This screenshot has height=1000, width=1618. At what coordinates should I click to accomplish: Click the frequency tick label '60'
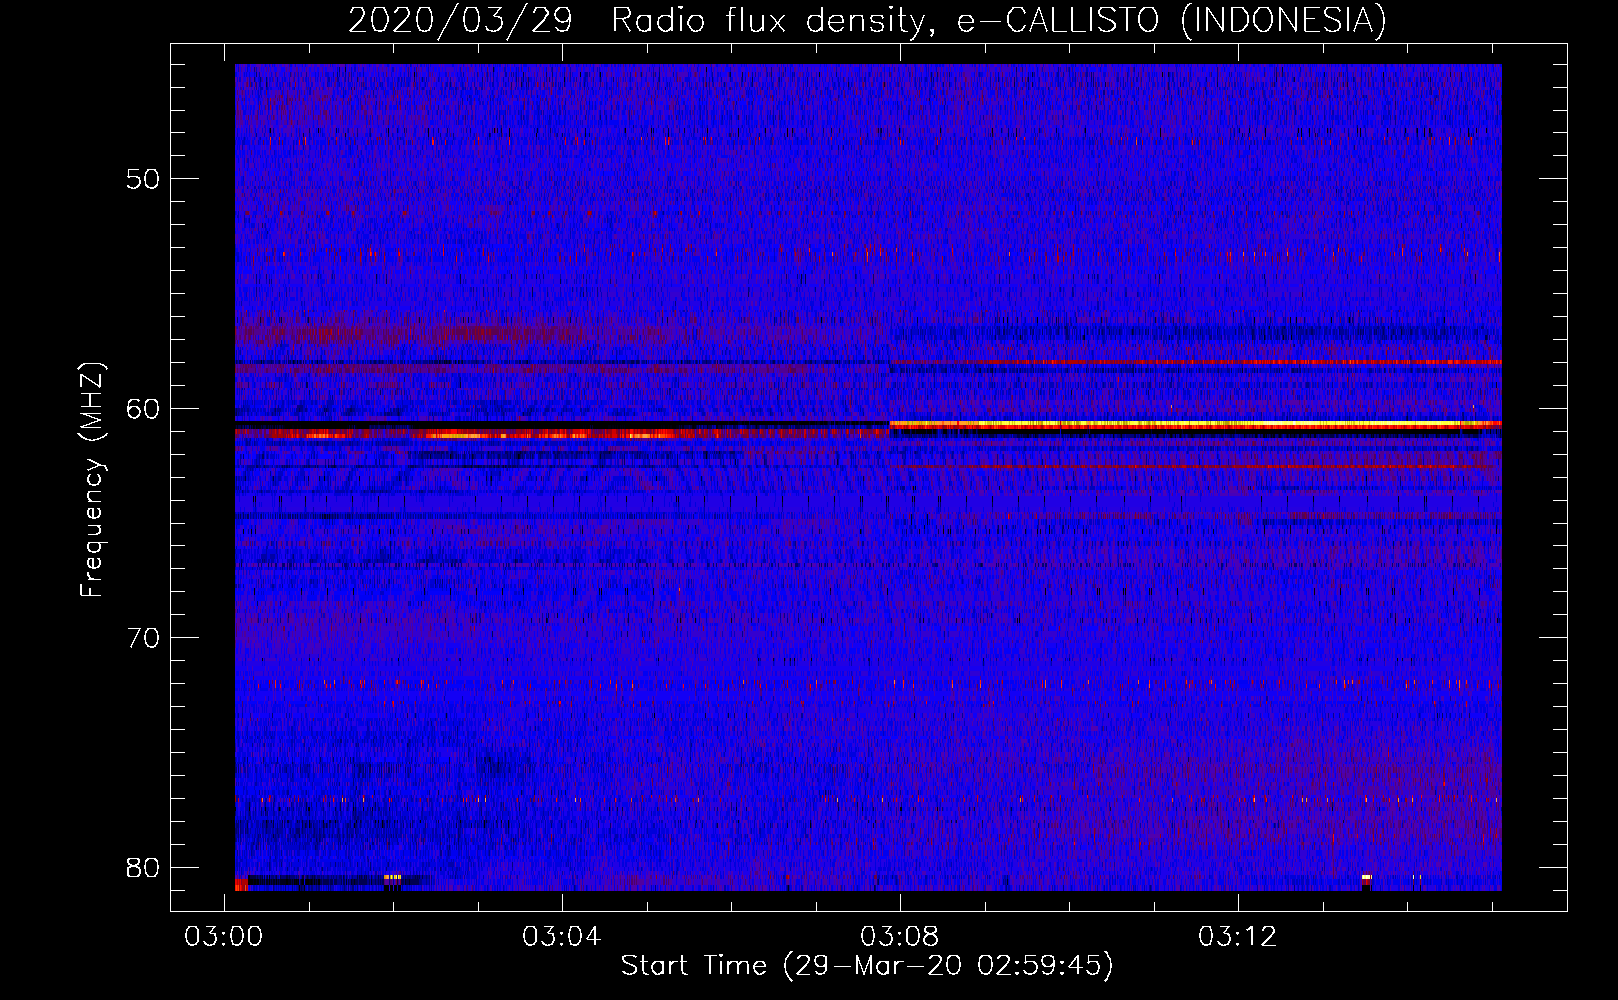click(x=143, y=408)
